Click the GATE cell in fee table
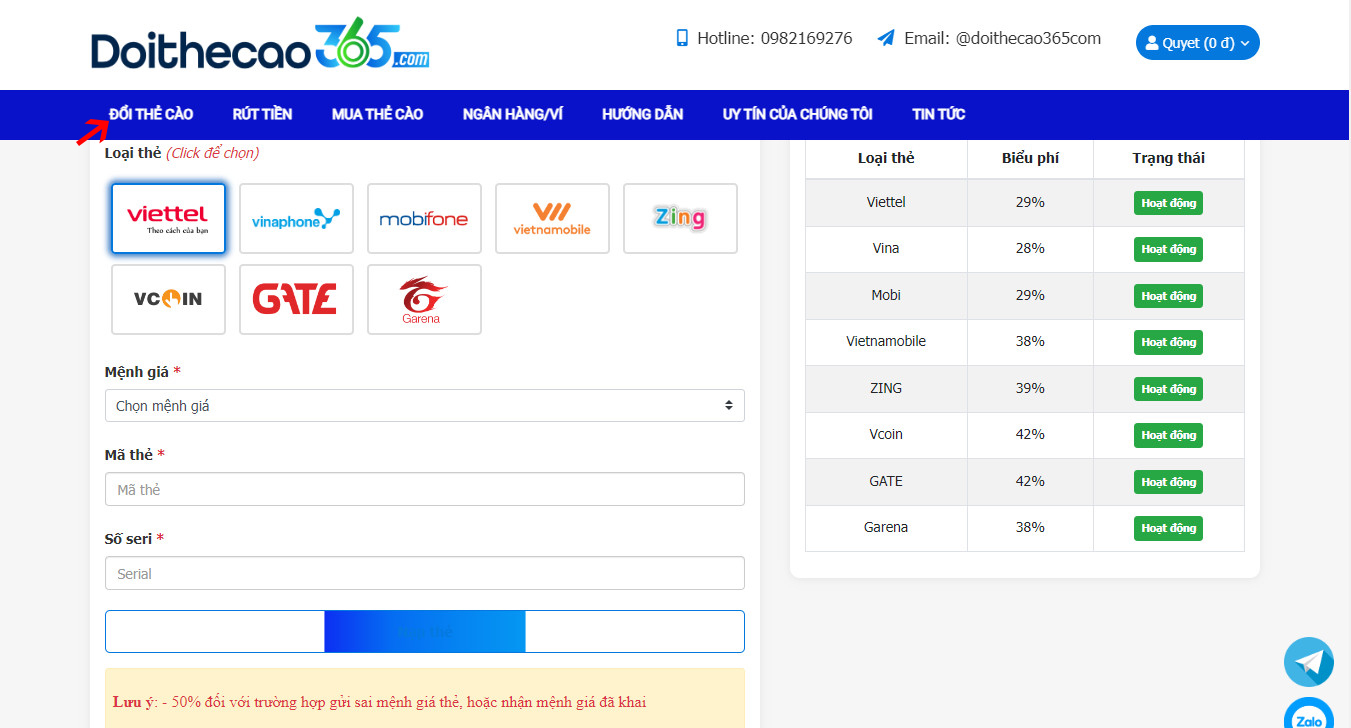This screenshot has height=728, width=1351. (x=886, y=481)
